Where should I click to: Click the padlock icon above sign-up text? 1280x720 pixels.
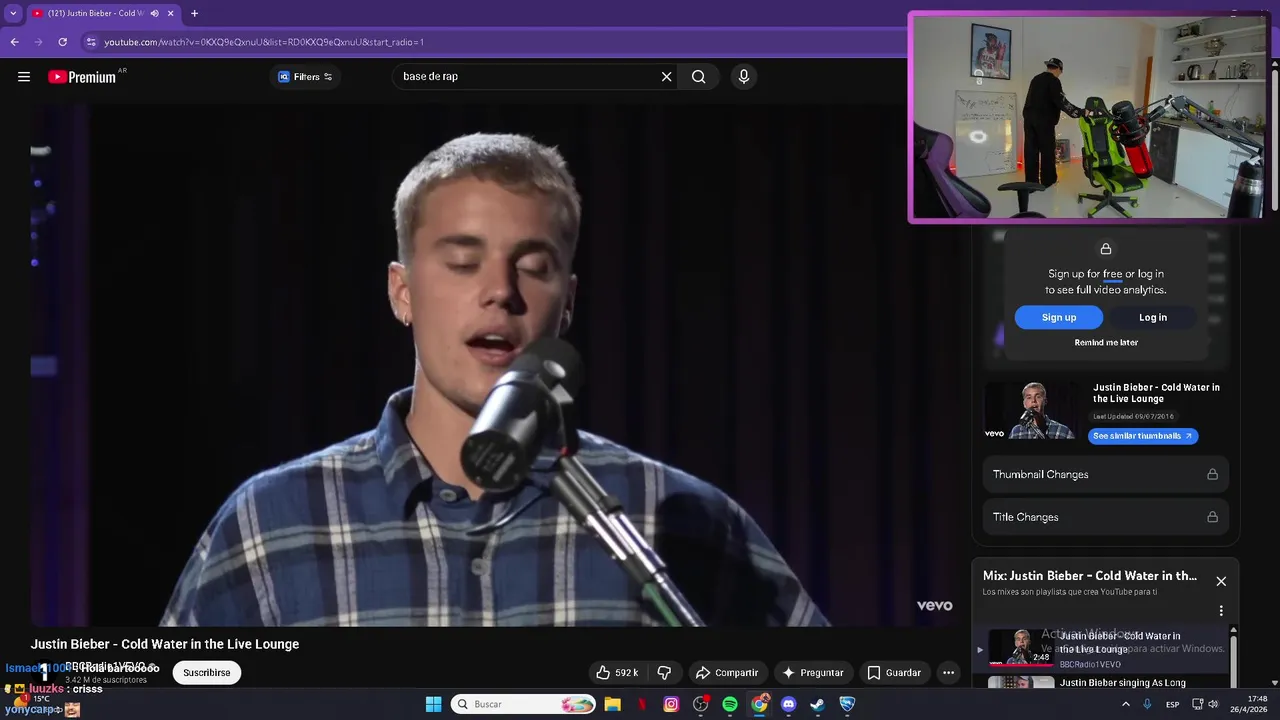pos(1106,249)
